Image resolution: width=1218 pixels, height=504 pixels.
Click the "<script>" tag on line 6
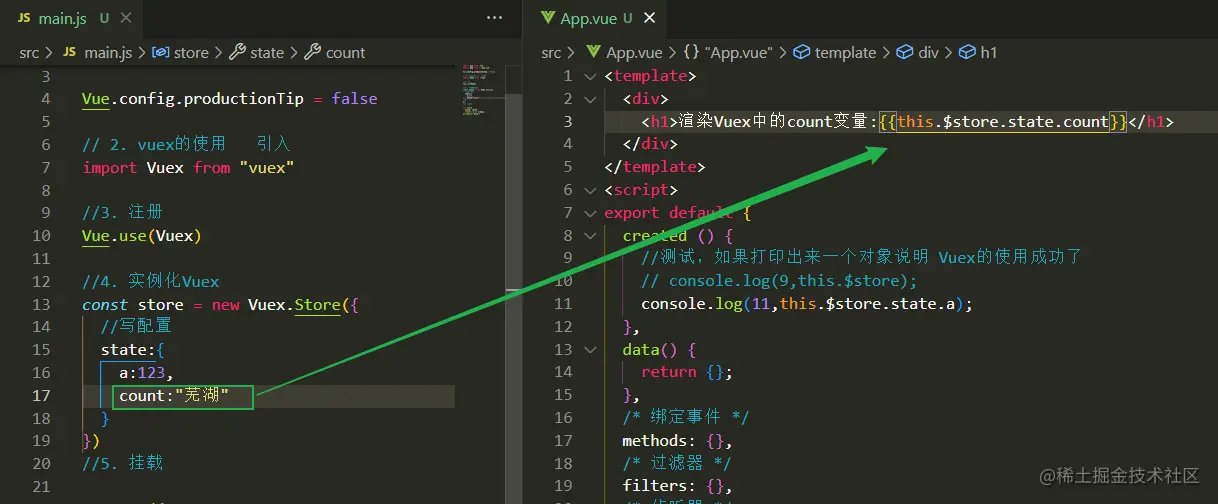641,190
